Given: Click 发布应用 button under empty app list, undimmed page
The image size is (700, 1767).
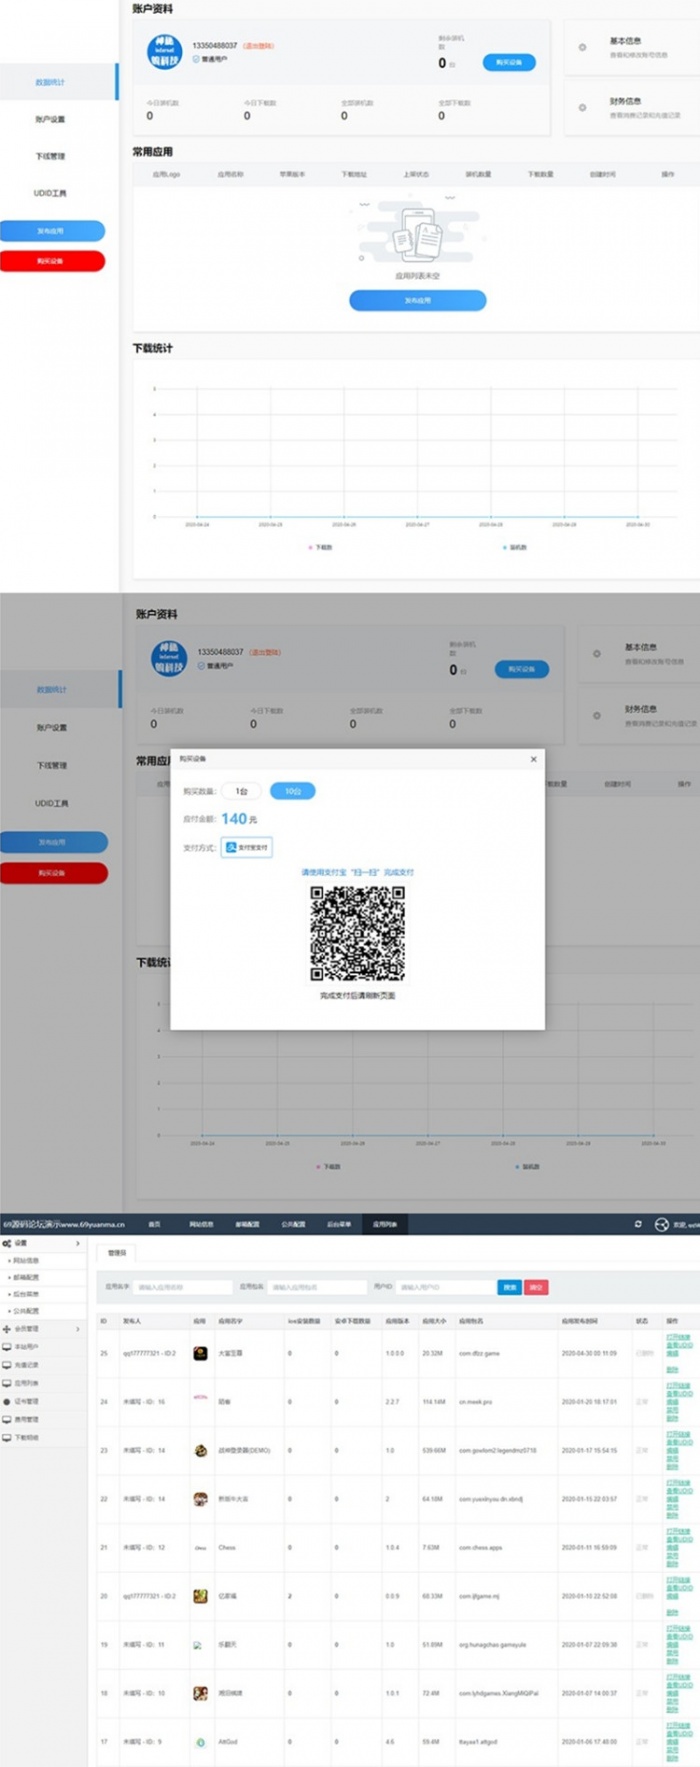Looking at the screenshot, I should 417,300.
